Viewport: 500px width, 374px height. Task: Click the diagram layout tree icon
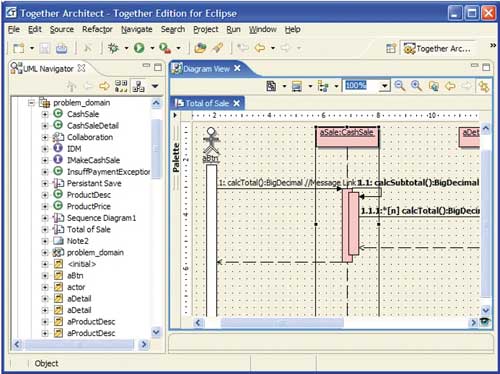[323, 86]
